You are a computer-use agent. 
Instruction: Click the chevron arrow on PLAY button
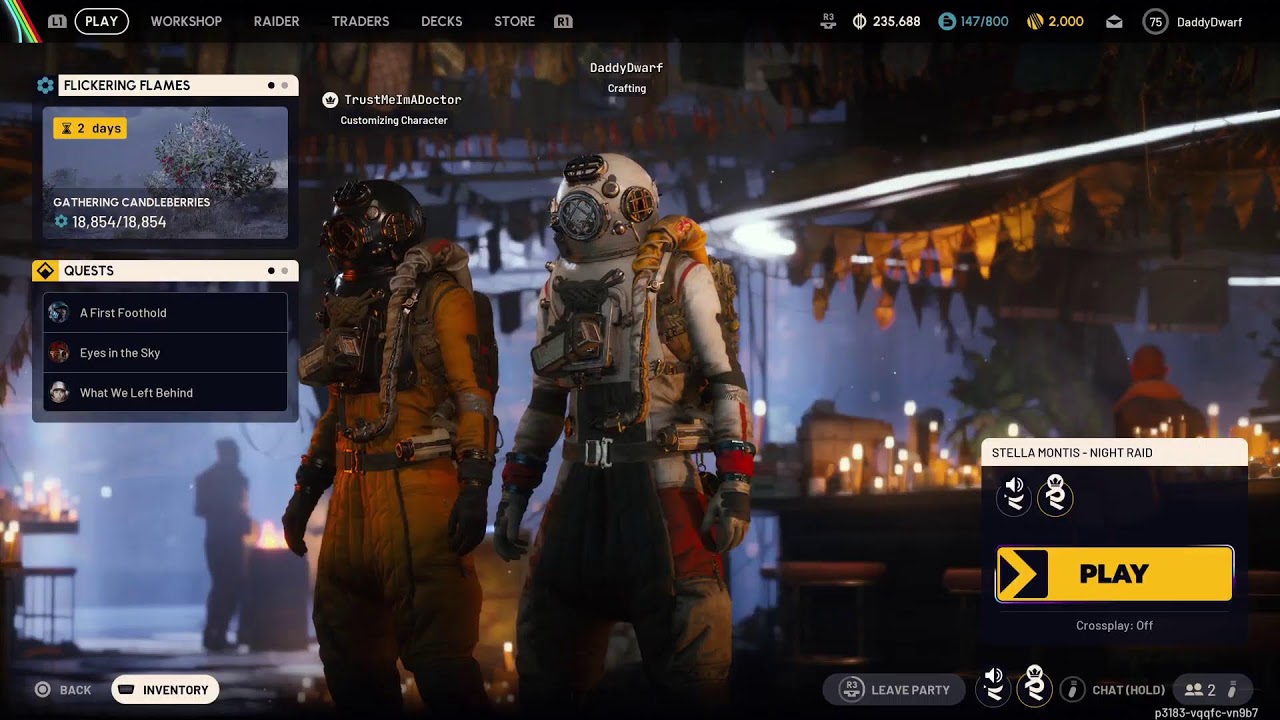pos(1022,574)
